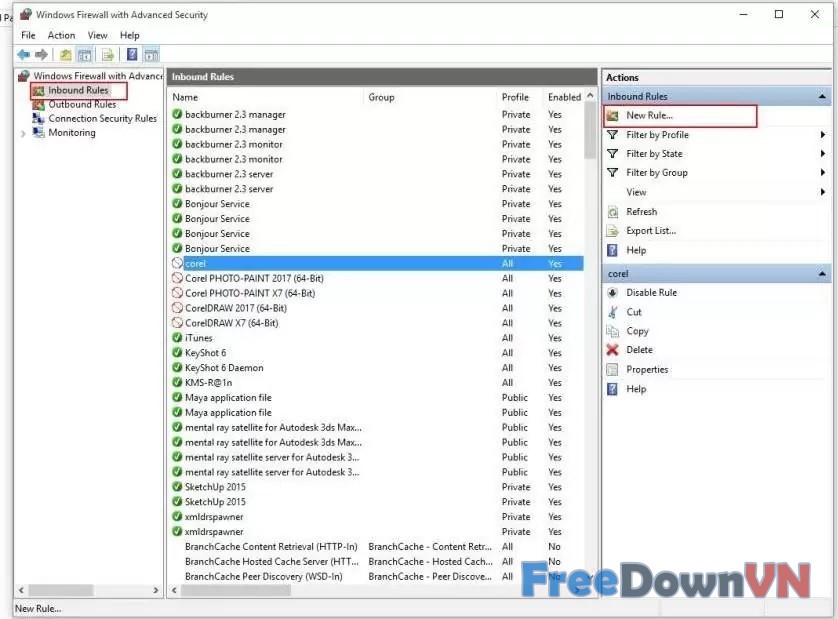
Task: Click the Forward arrow toolbar icon
Action: pyautogui.click(x=41, y=54)
